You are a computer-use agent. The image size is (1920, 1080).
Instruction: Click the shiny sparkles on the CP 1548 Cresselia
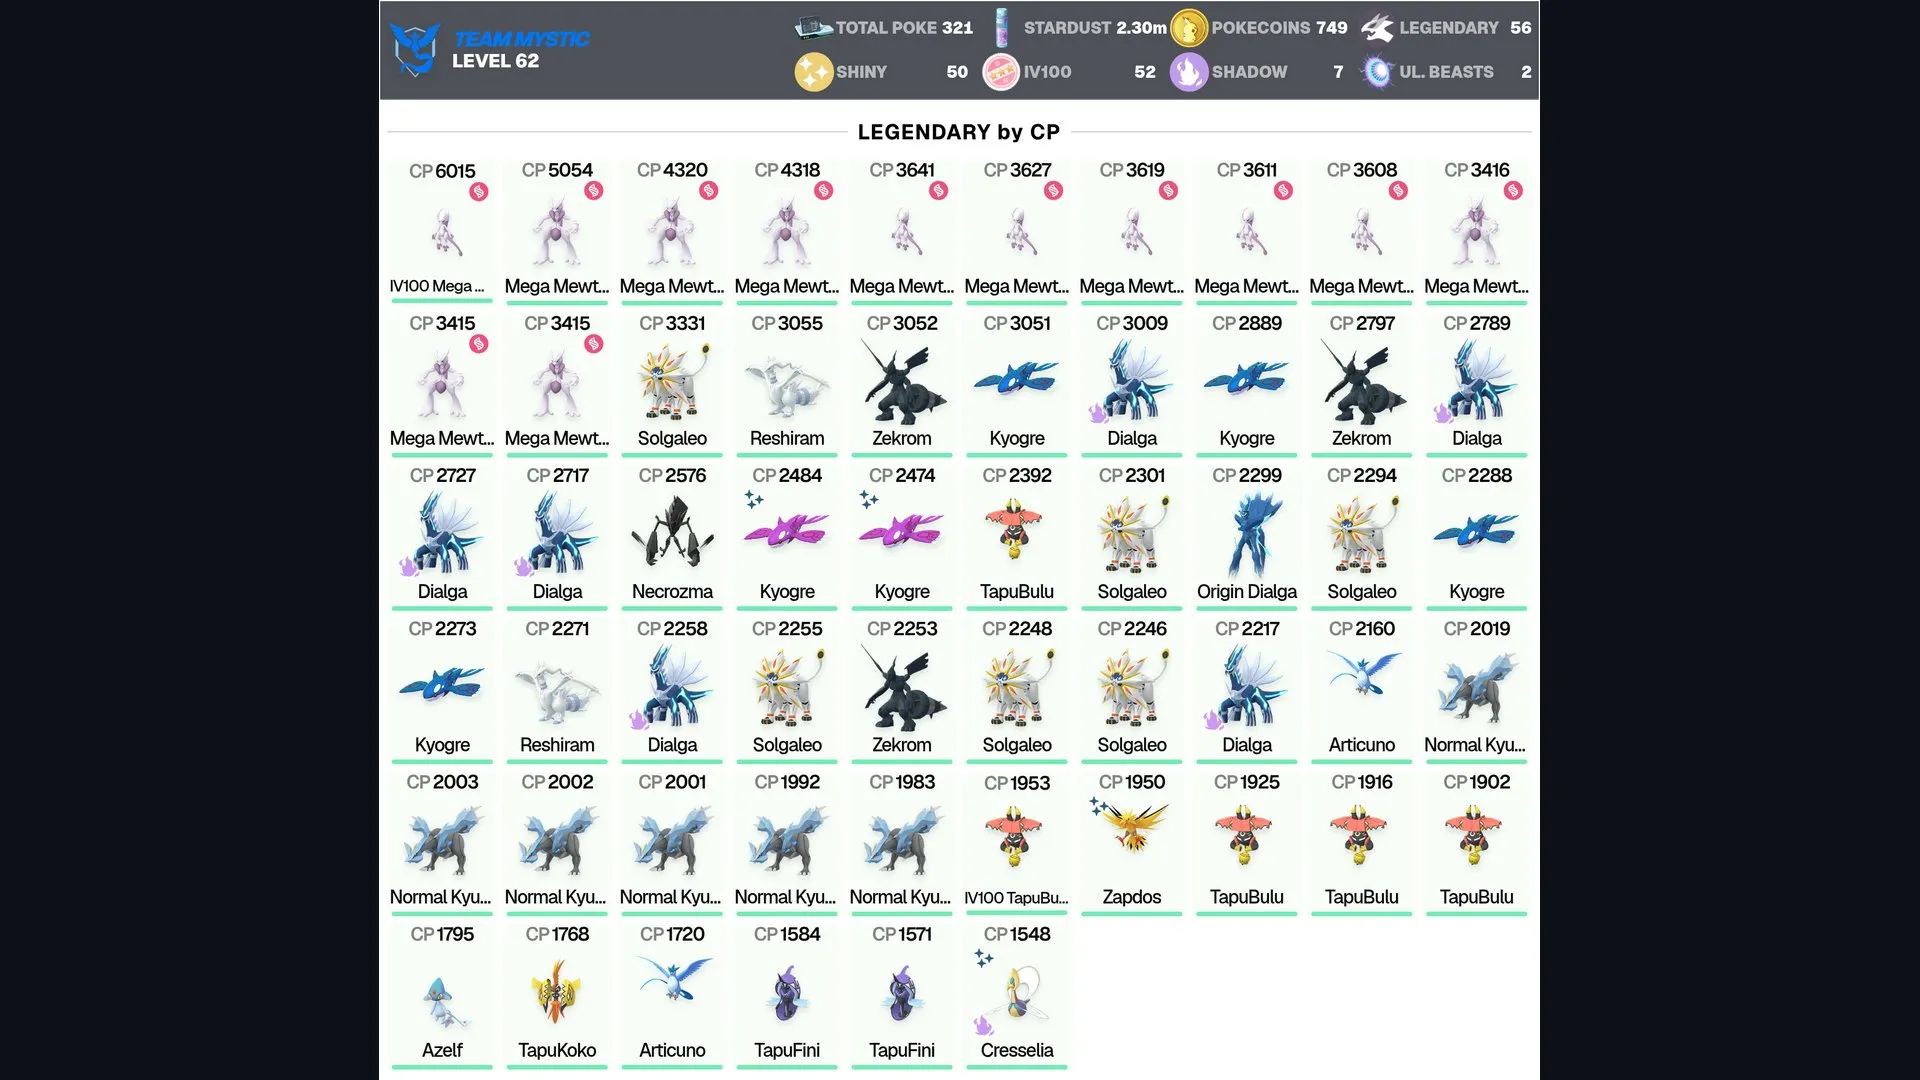coord(983,958)
